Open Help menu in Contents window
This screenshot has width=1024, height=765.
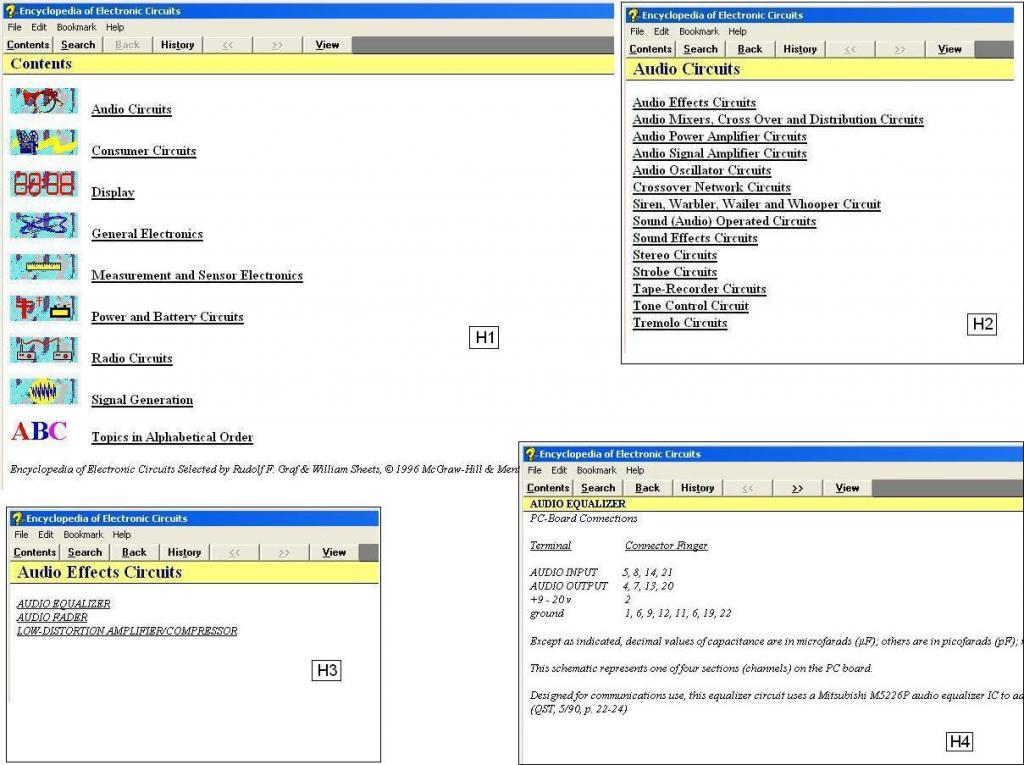click(115, 27)
